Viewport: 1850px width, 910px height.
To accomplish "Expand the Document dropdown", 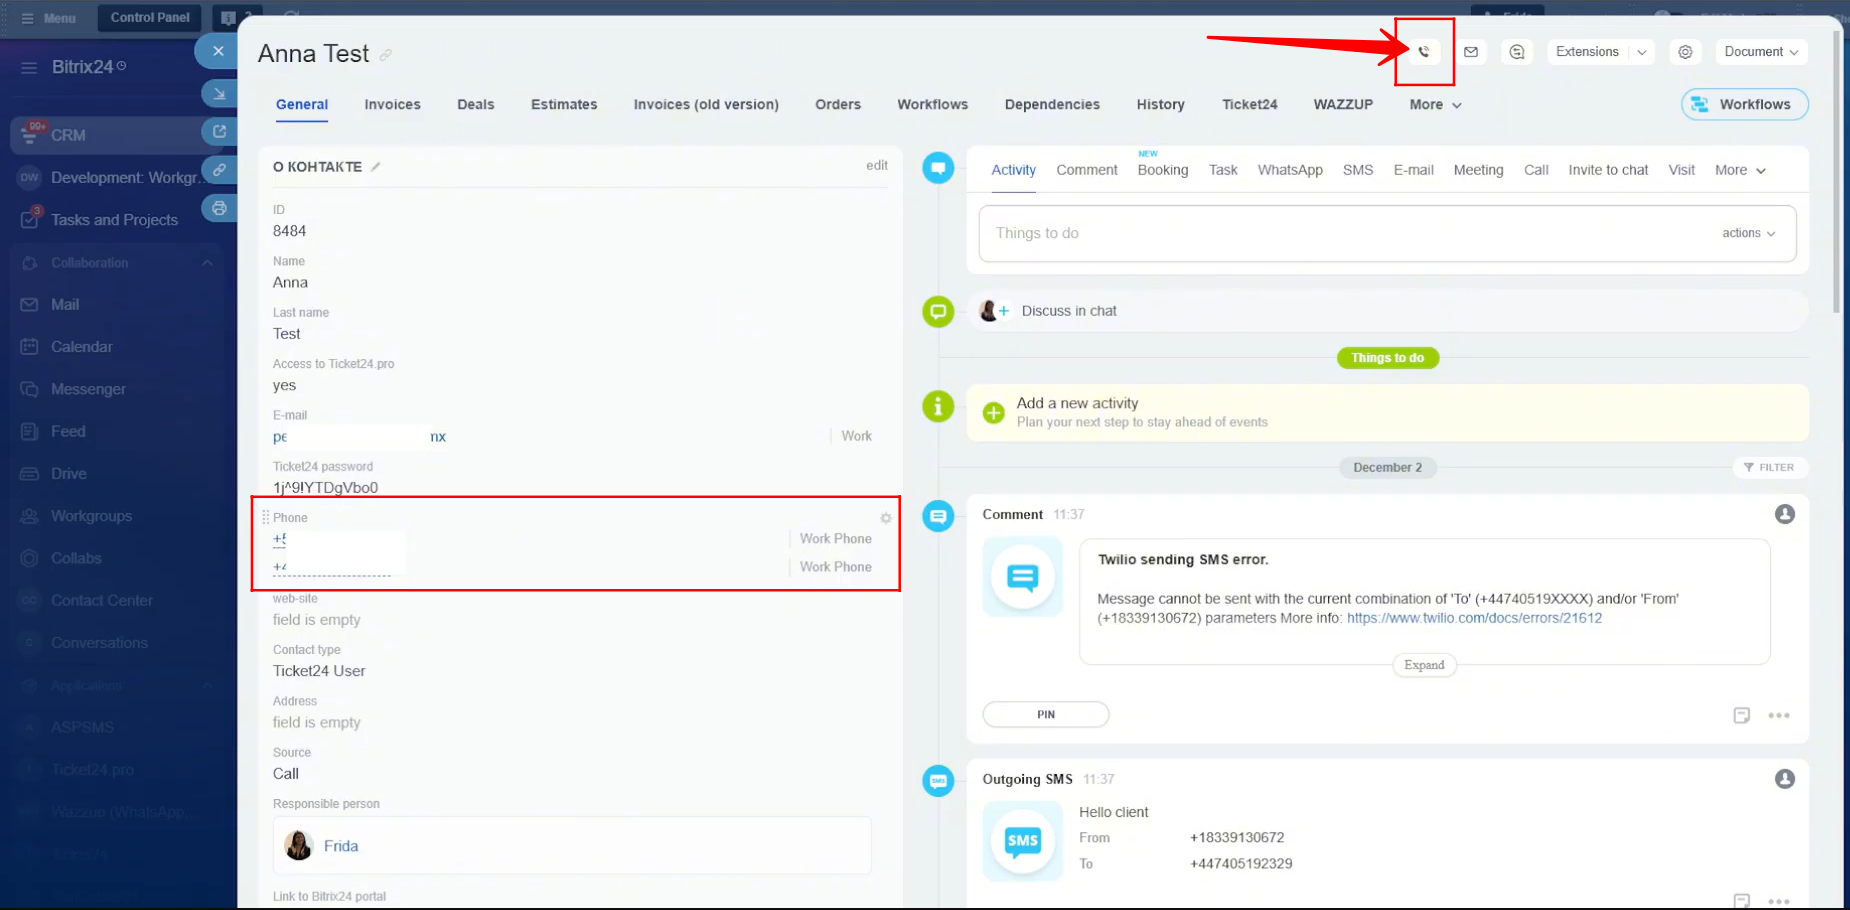I will 1761,52.
